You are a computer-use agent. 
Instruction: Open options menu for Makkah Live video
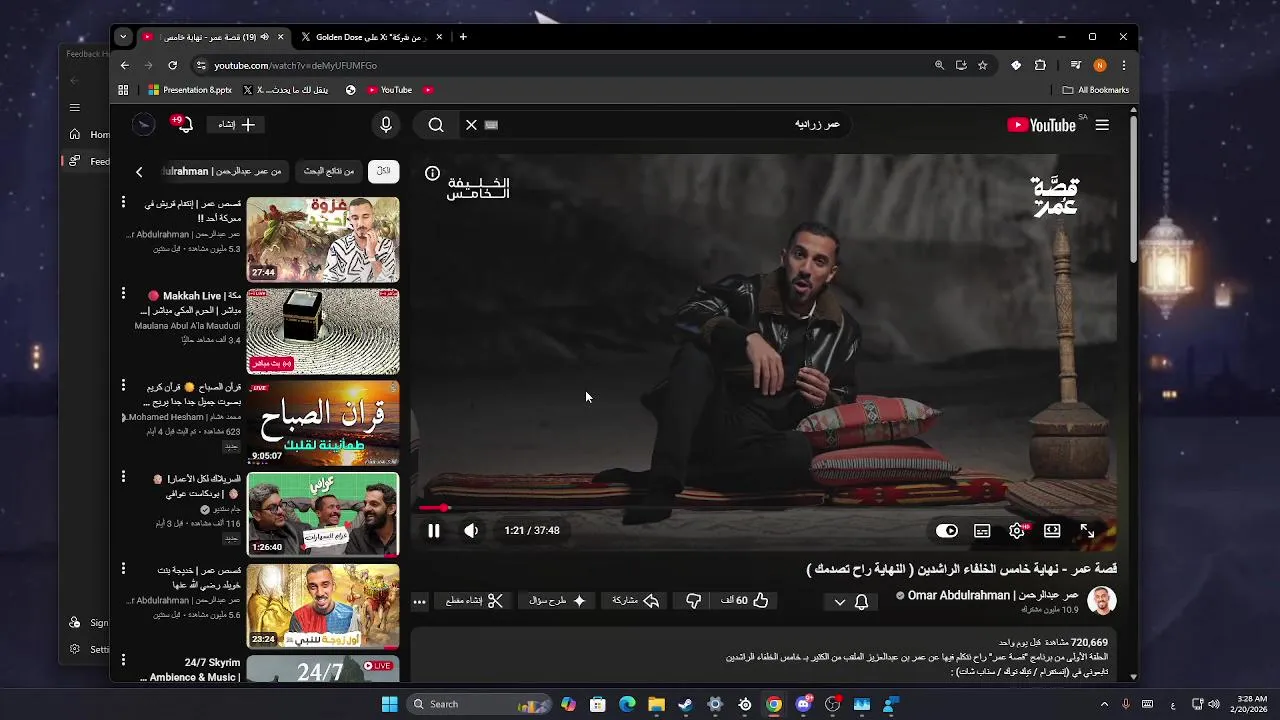(124, 295)
